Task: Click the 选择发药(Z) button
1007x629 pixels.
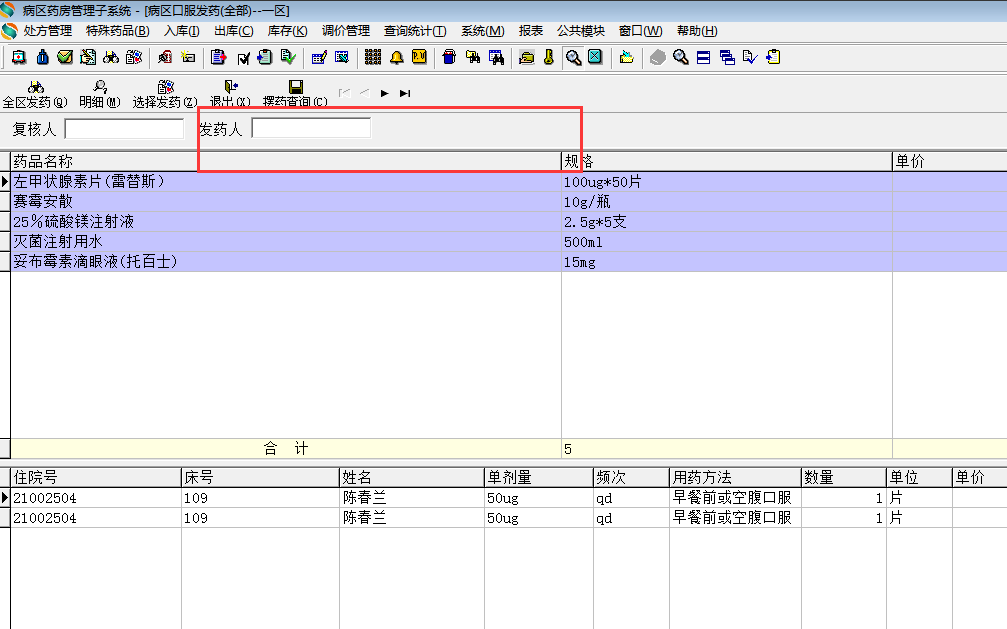Action: (165, 94)
